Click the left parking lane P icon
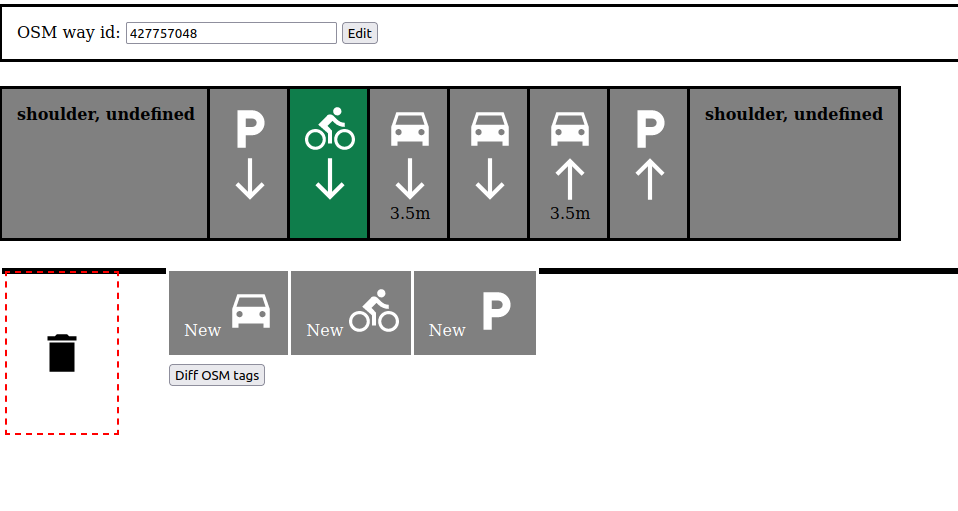This screenshot has height=511, width=958. tap(249, 129)
